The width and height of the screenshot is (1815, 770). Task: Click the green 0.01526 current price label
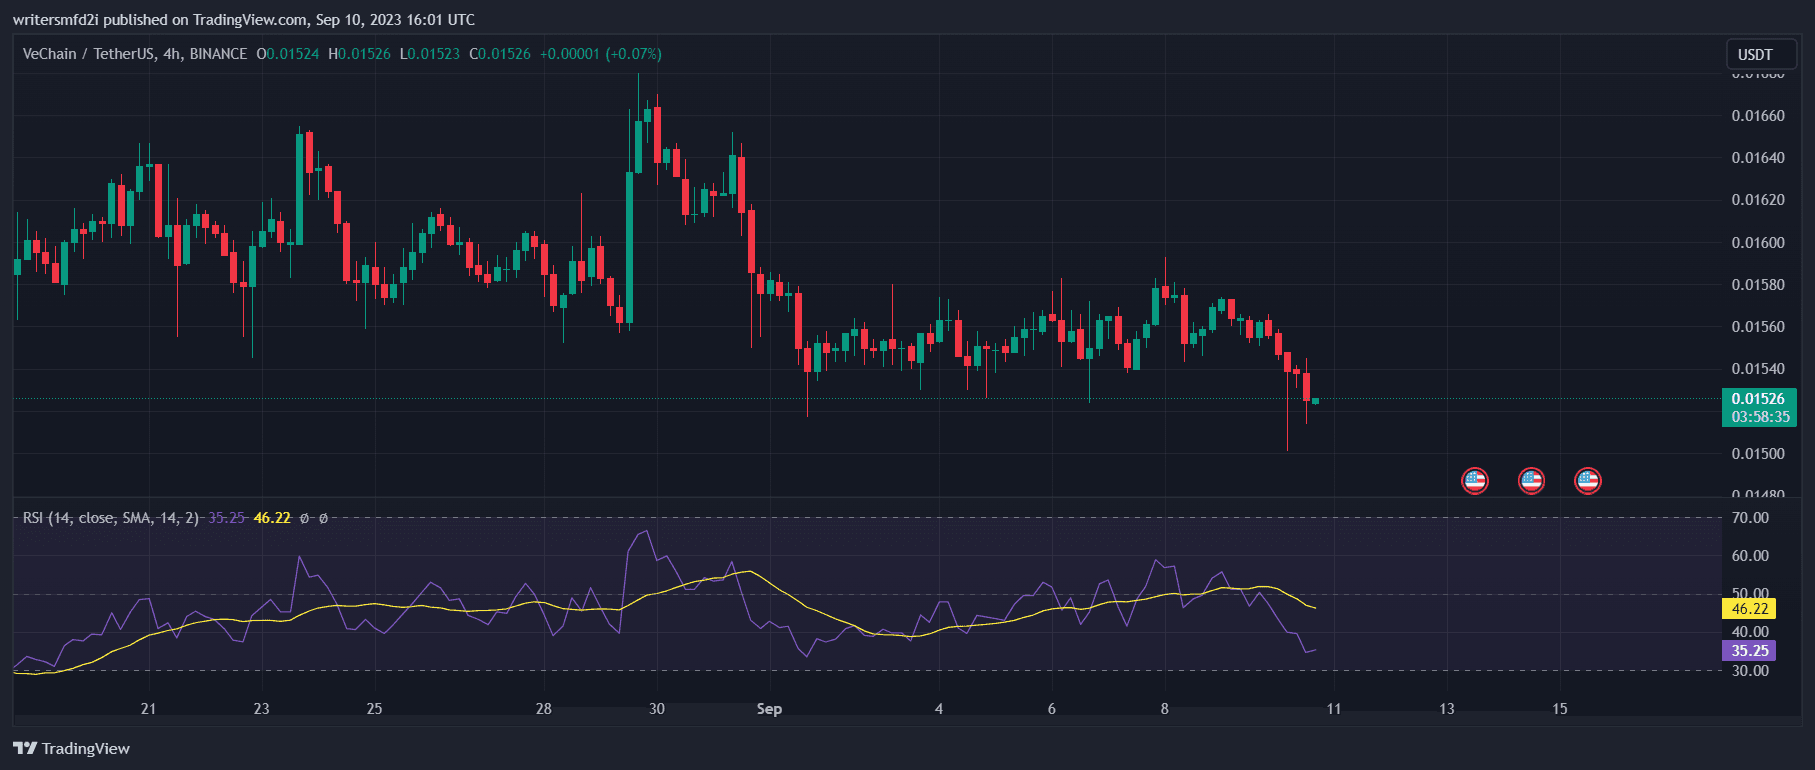click(x=1758, y=399)
